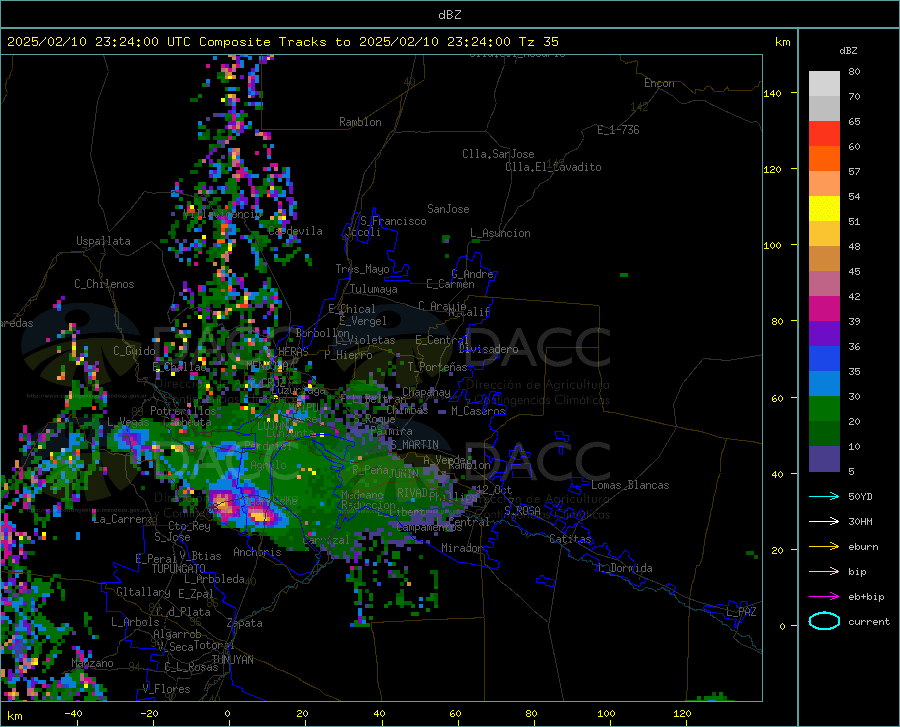Click the 'Capdevila' map label
Viewport: 900px width, 727px height.
295,231
